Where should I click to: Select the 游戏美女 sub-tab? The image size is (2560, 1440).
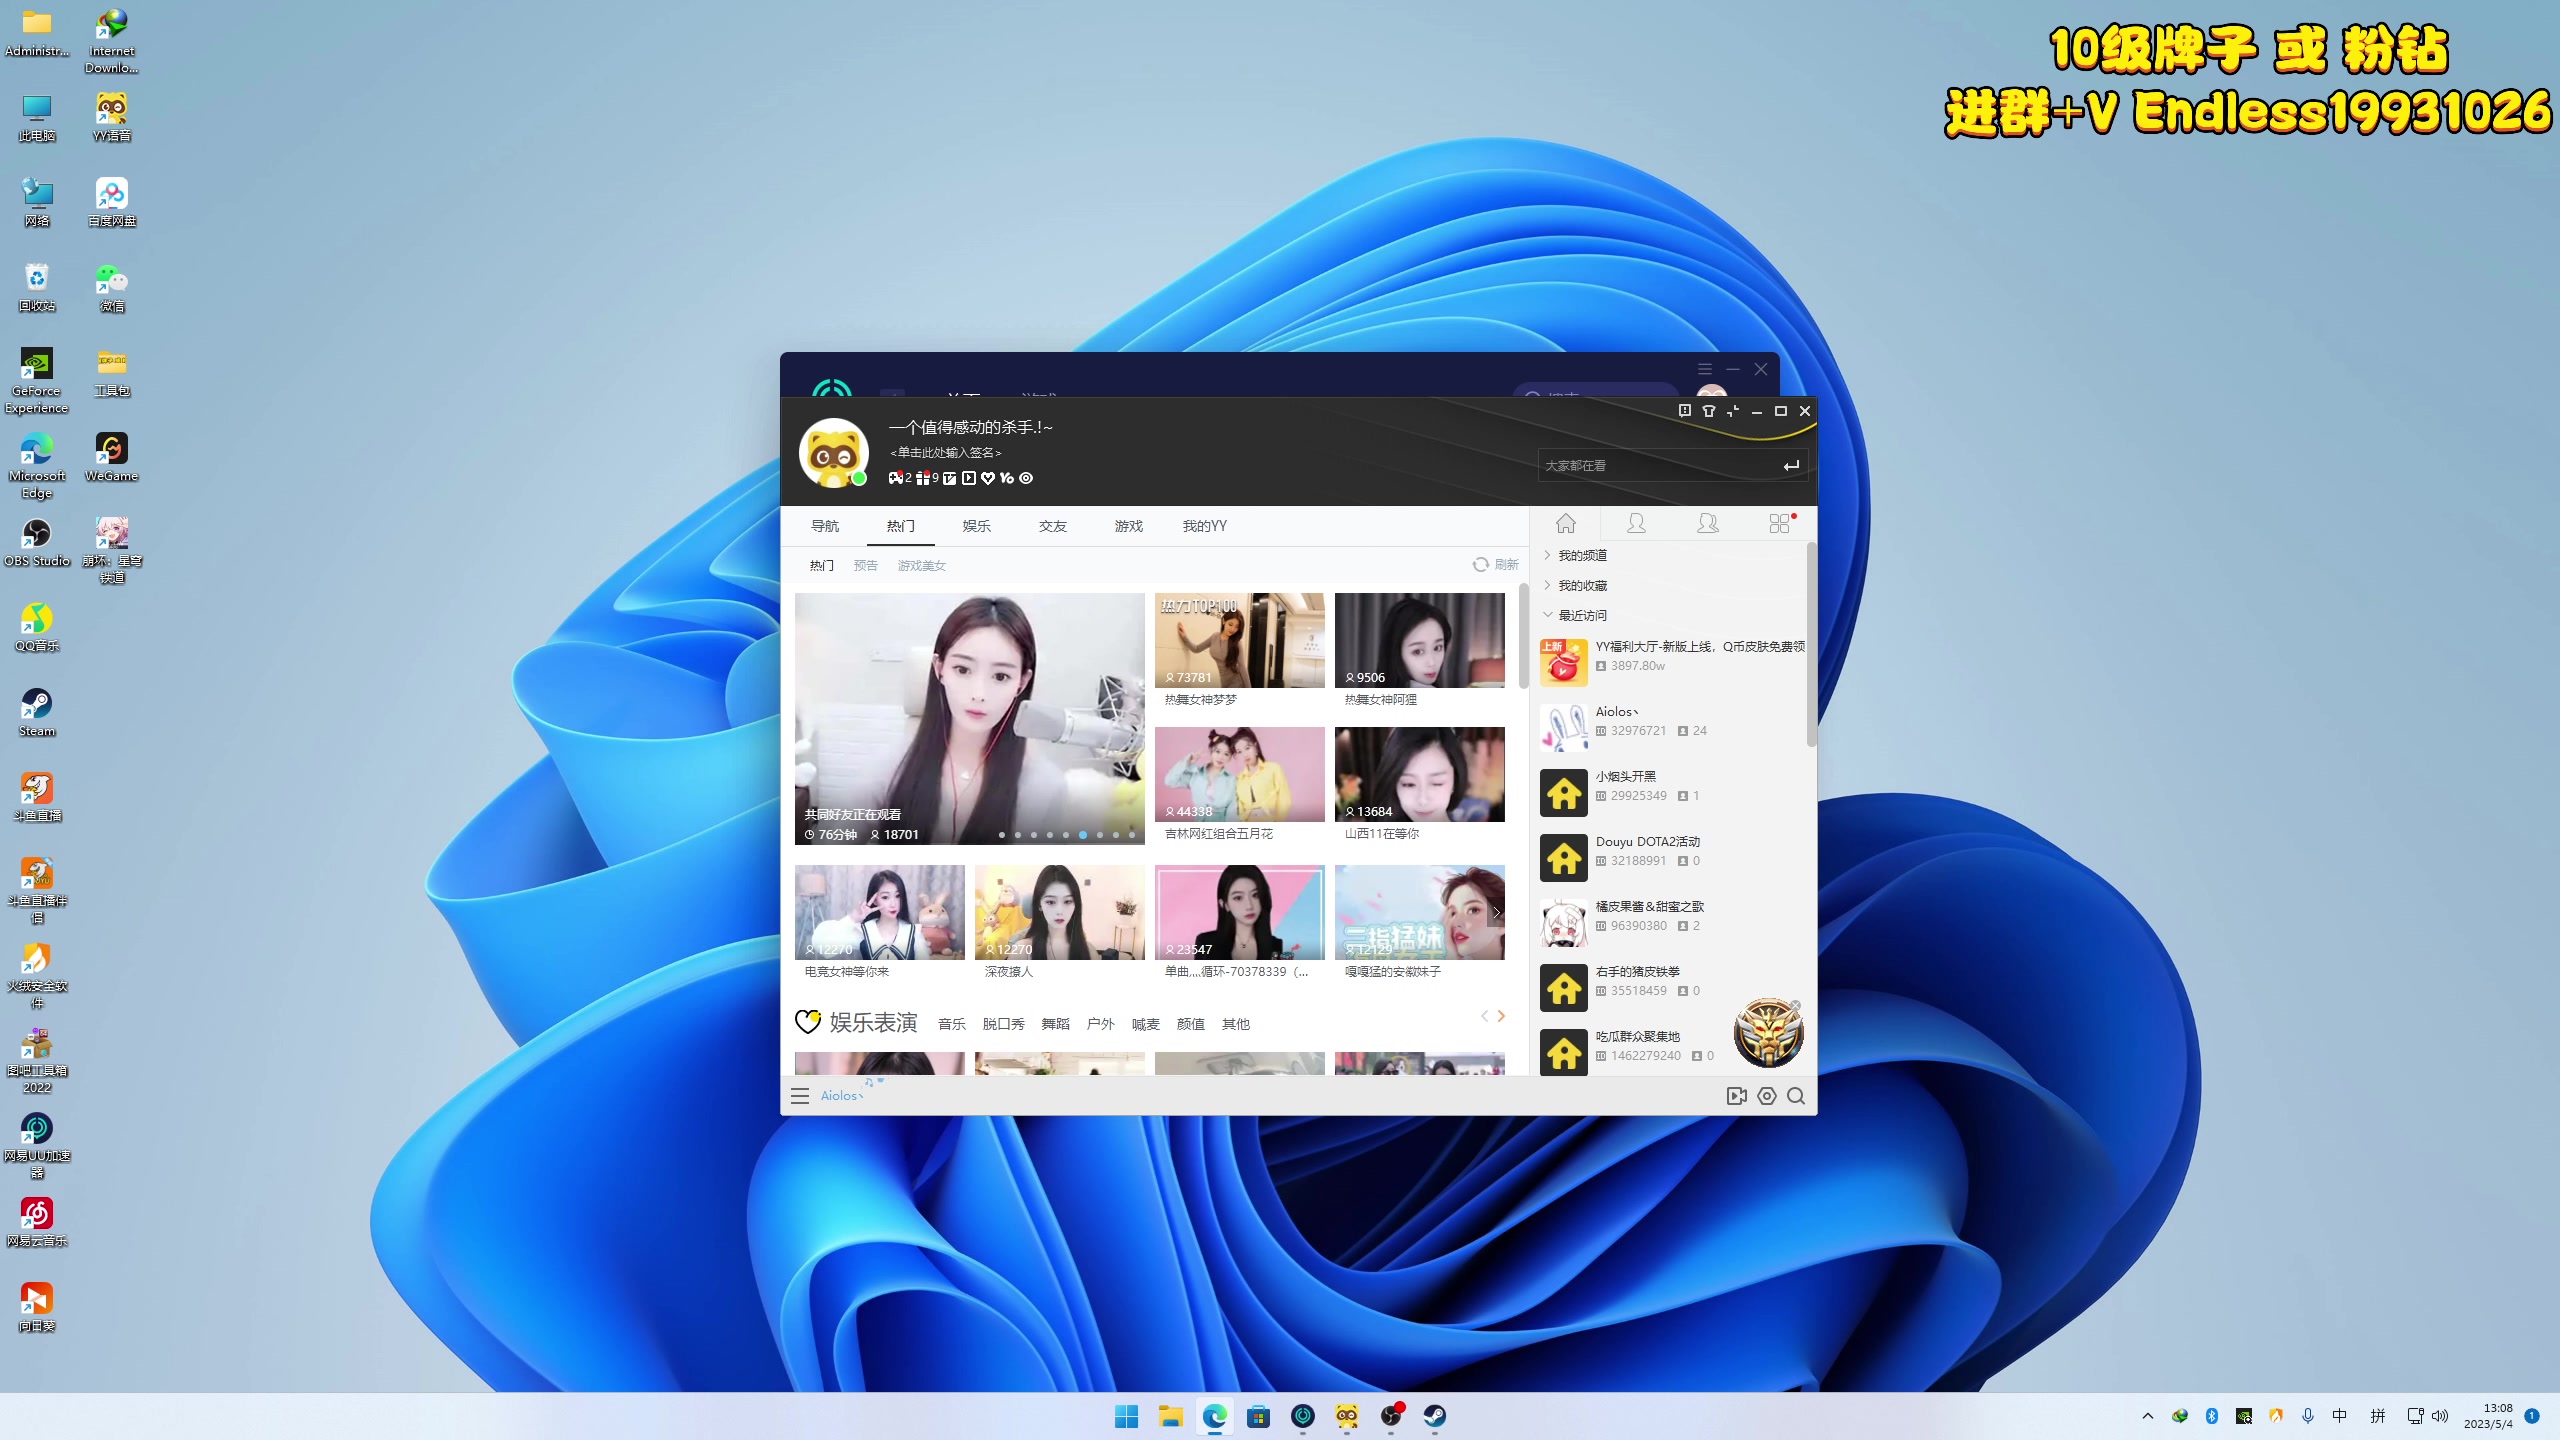[x=922, y=566]
